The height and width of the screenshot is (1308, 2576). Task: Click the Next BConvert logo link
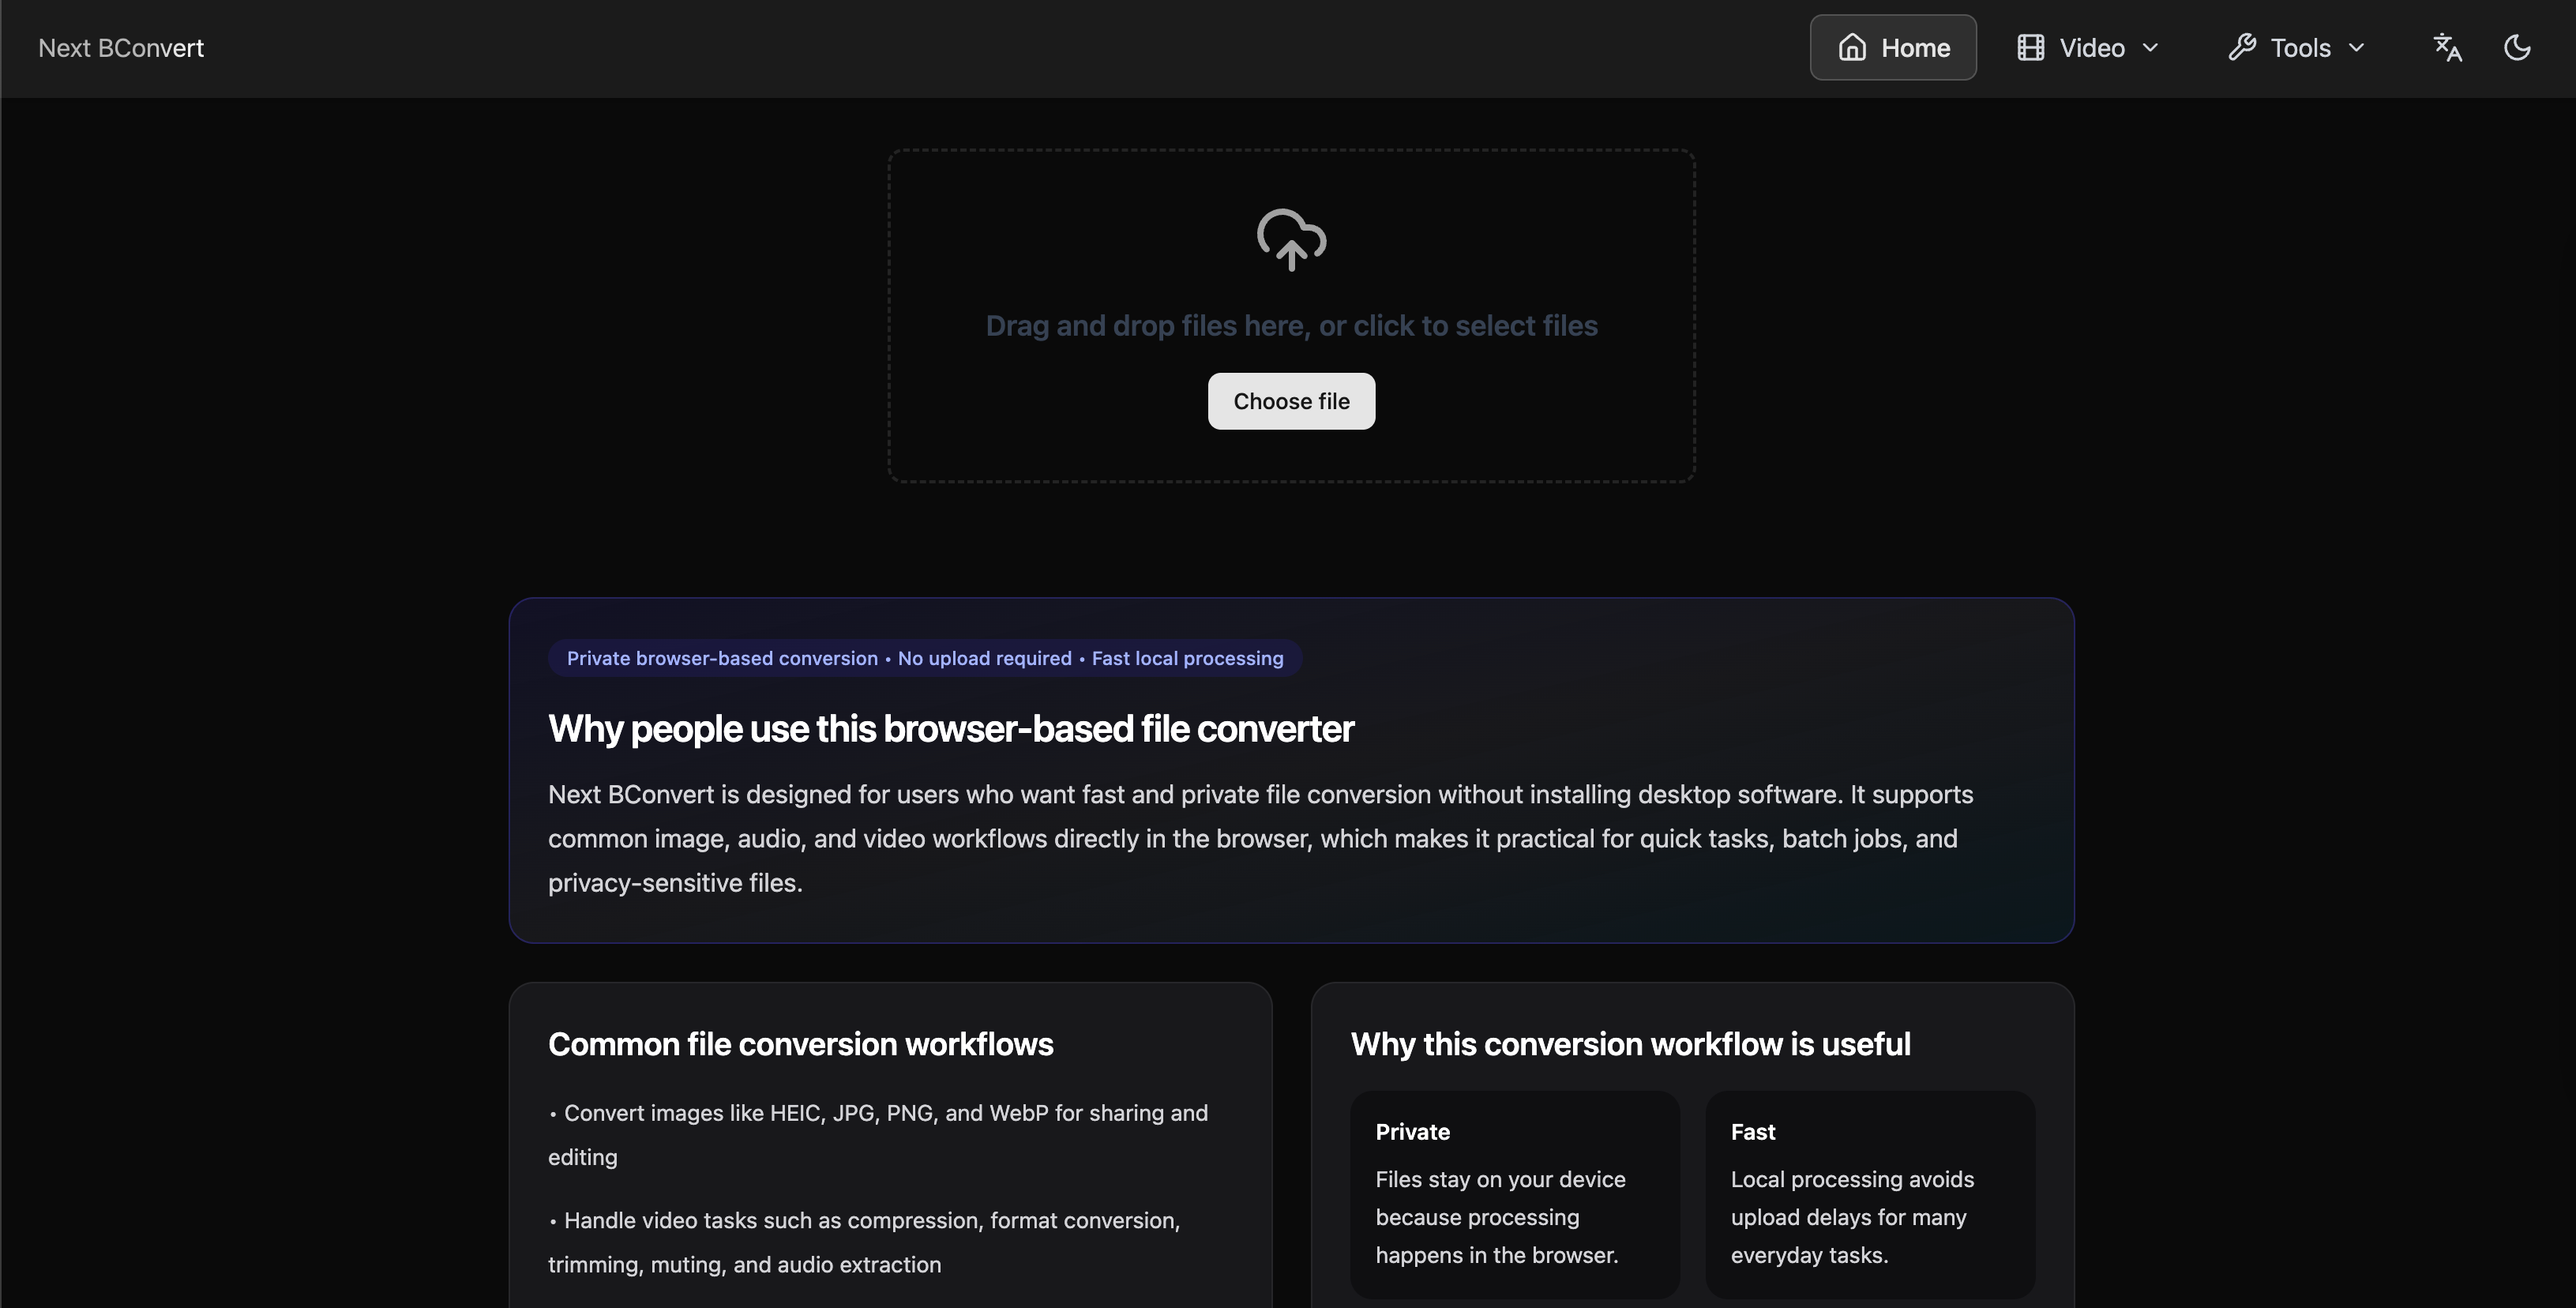[121, 48]
